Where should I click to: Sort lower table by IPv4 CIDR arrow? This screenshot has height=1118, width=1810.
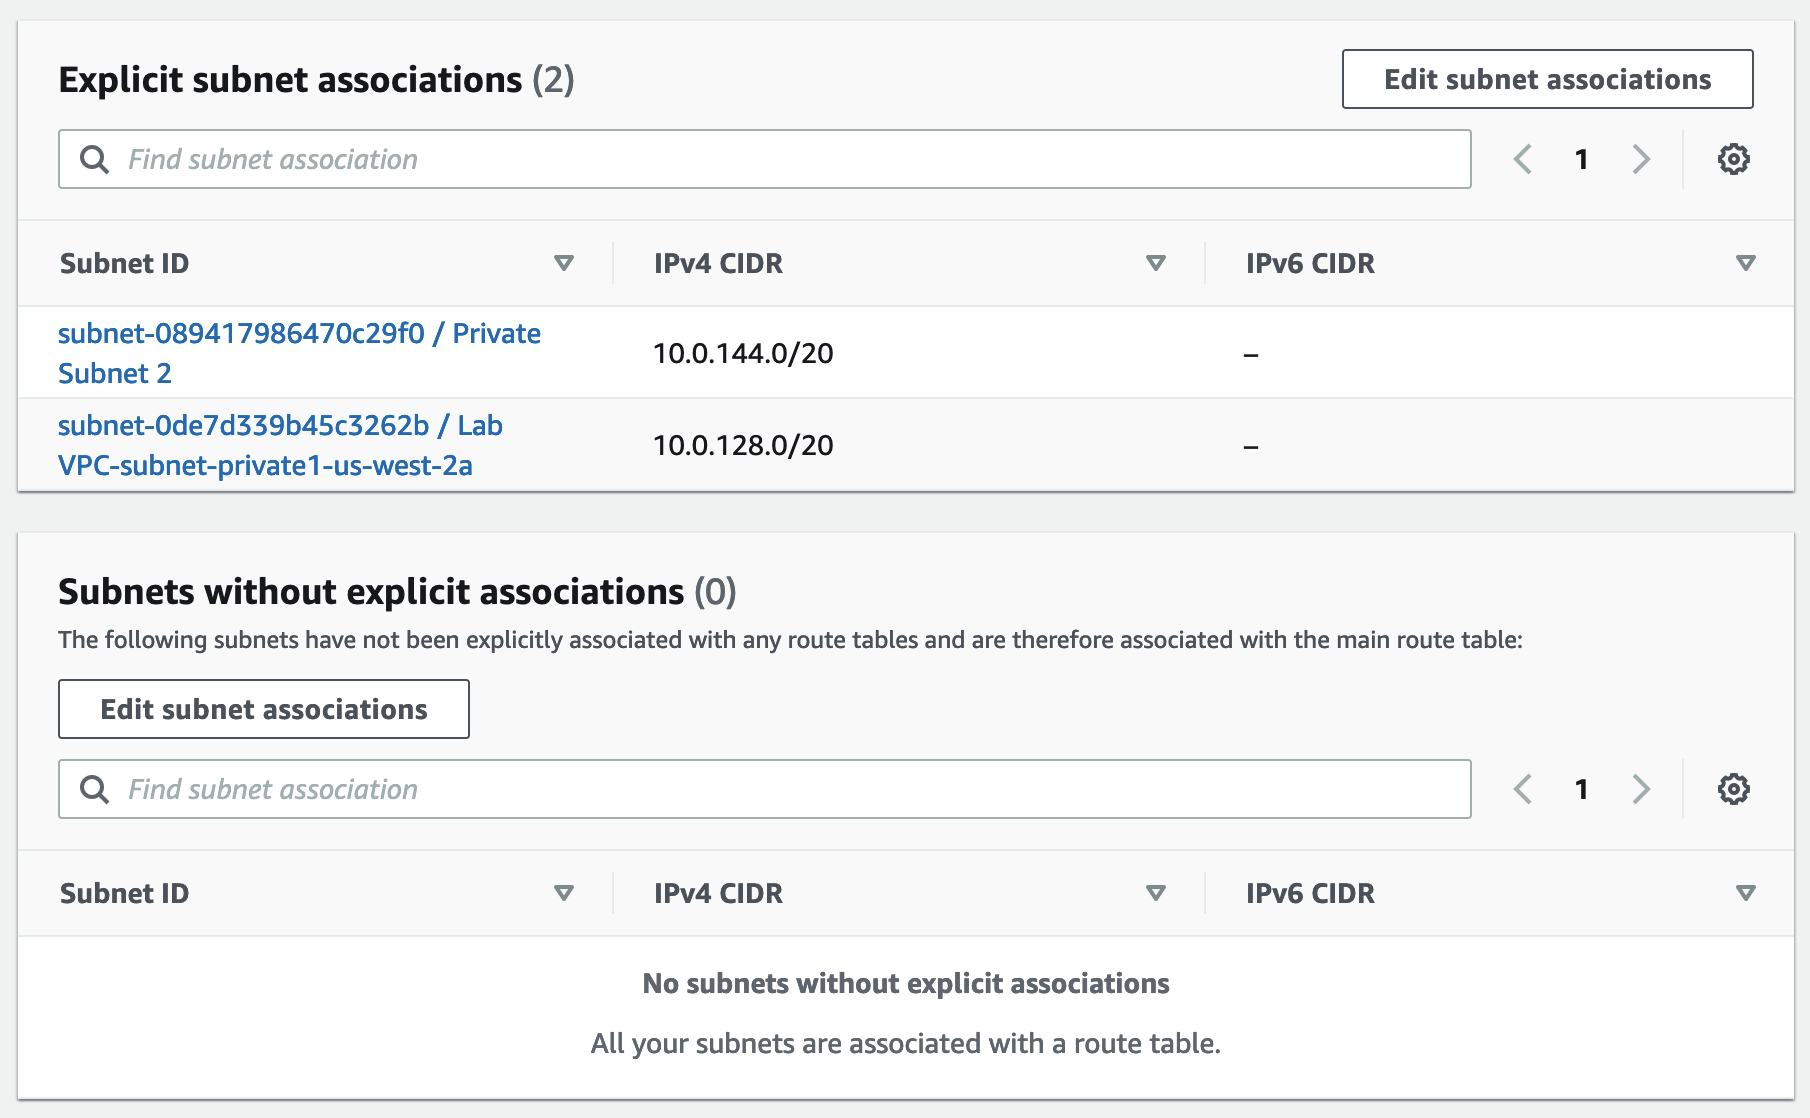(x=1156, y=893)
